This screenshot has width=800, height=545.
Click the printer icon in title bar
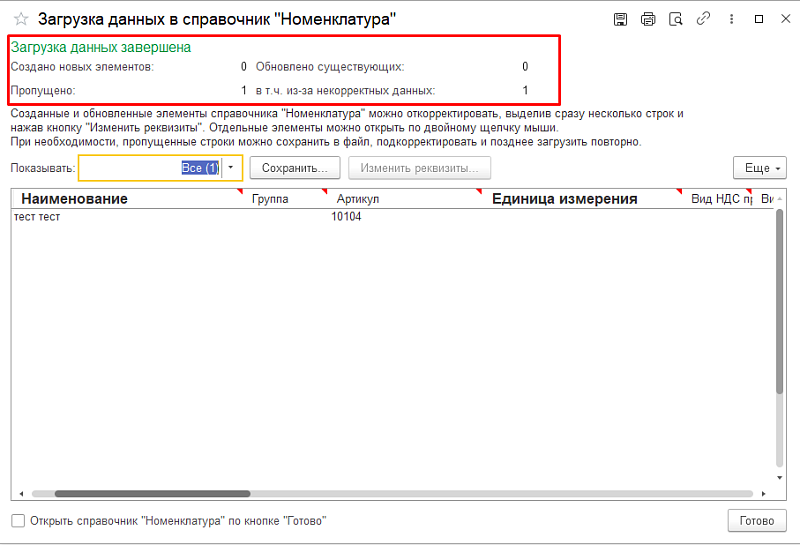tap(648, 19)
